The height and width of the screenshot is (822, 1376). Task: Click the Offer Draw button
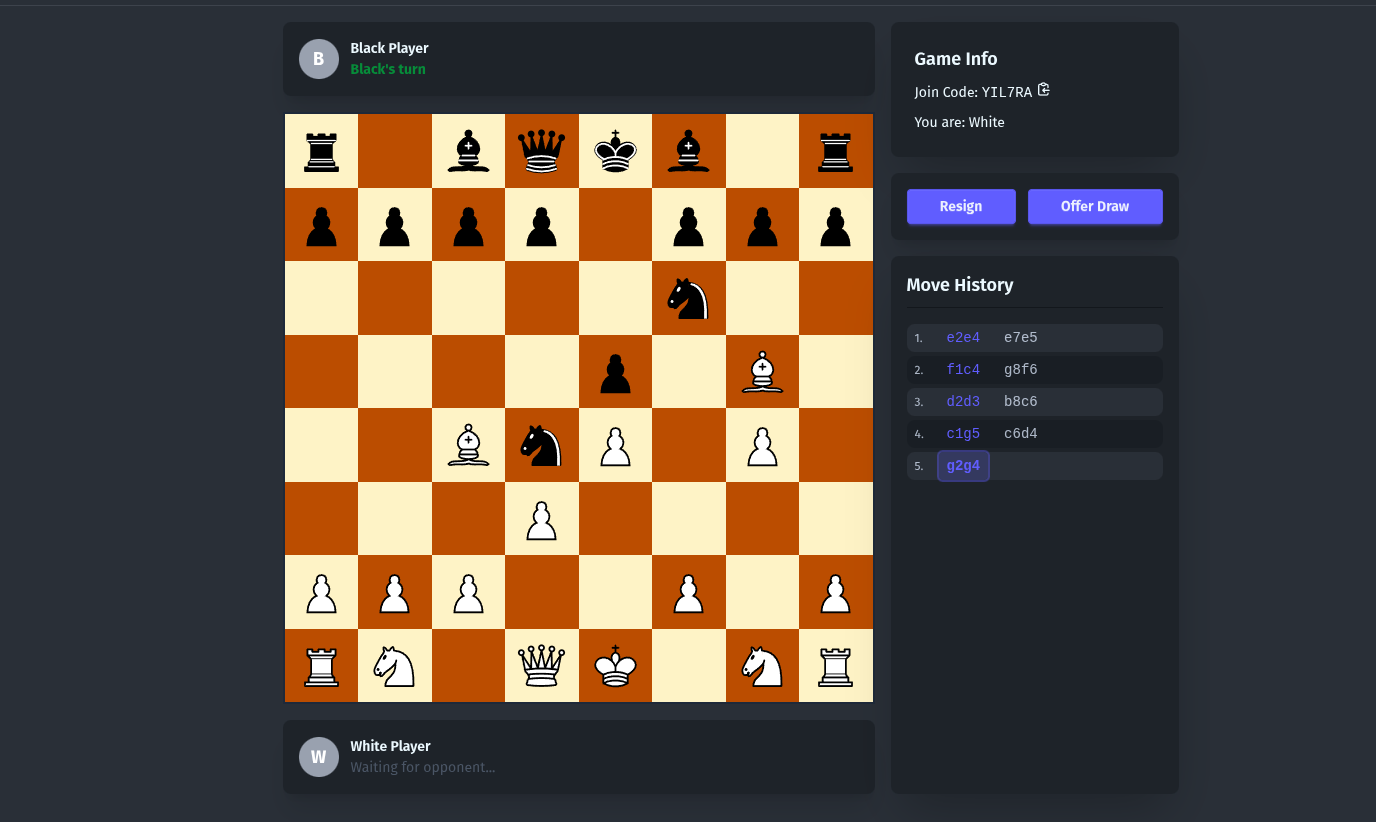[1095, 206]
